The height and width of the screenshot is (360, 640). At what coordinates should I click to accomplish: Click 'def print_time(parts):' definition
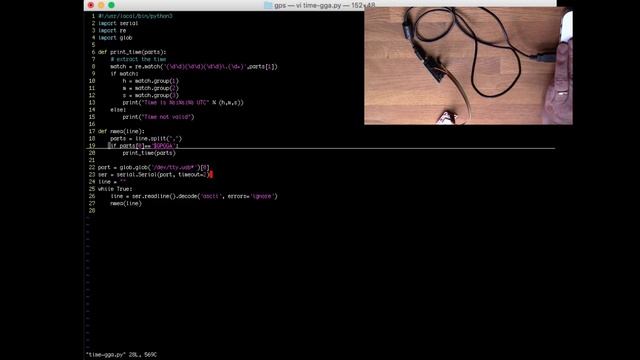pyautogui.click(x=132, y=52)
